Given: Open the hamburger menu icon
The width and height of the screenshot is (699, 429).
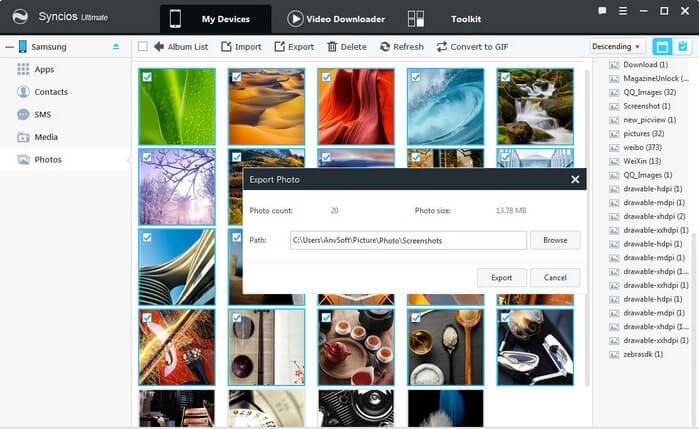Looking at the screenshot, I should click(623, 11).
